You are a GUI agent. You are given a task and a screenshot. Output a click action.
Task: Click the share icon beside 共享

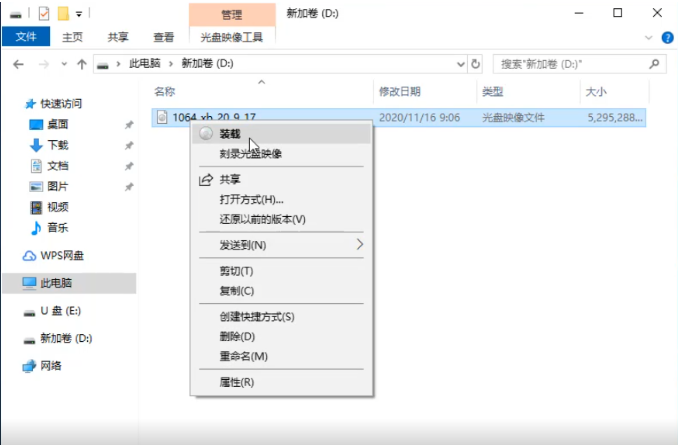(205, 180)
